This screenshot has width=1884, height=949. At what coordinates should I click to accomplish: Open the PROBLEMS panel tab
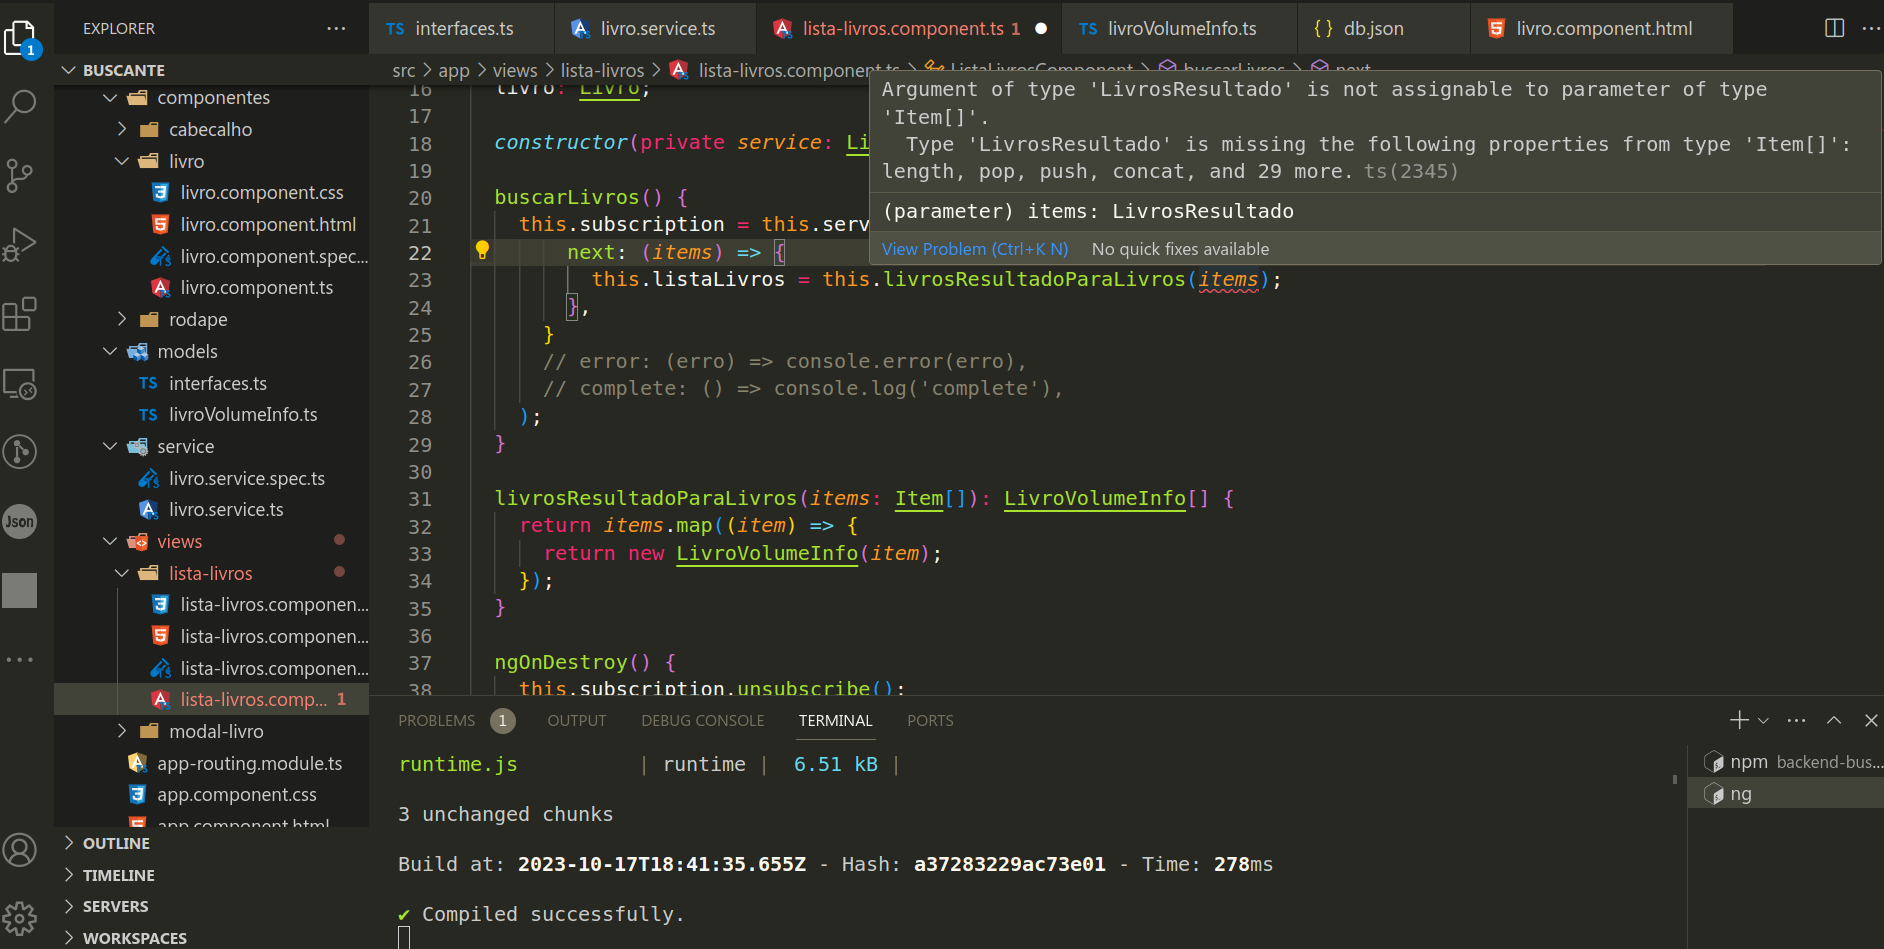pos(456,720)
